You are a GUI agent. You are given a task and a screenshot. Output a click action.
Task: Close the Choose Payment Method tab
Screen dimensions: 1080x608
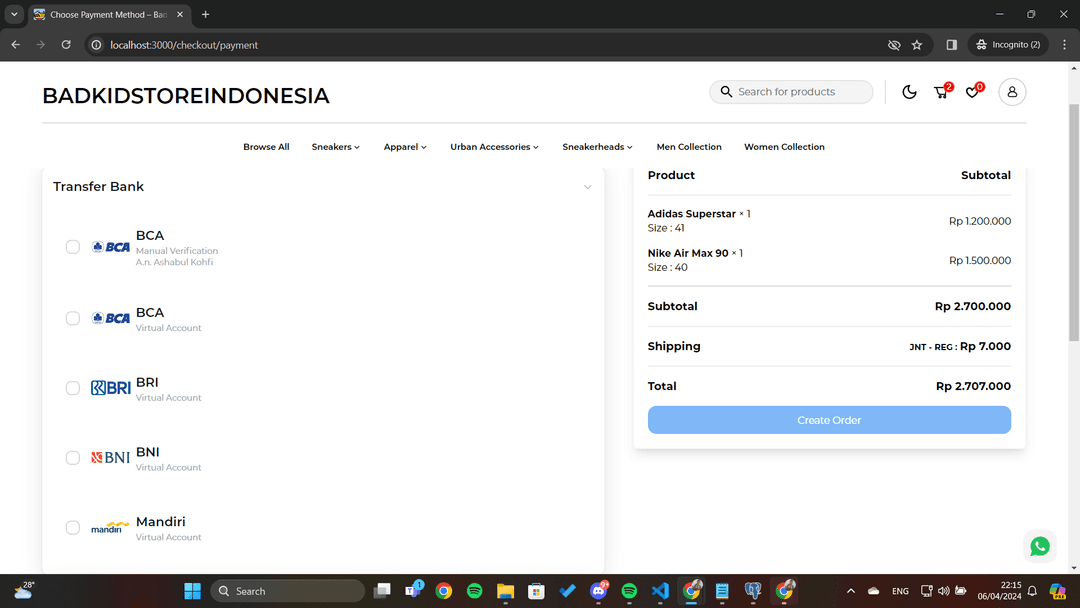(180, 14)
